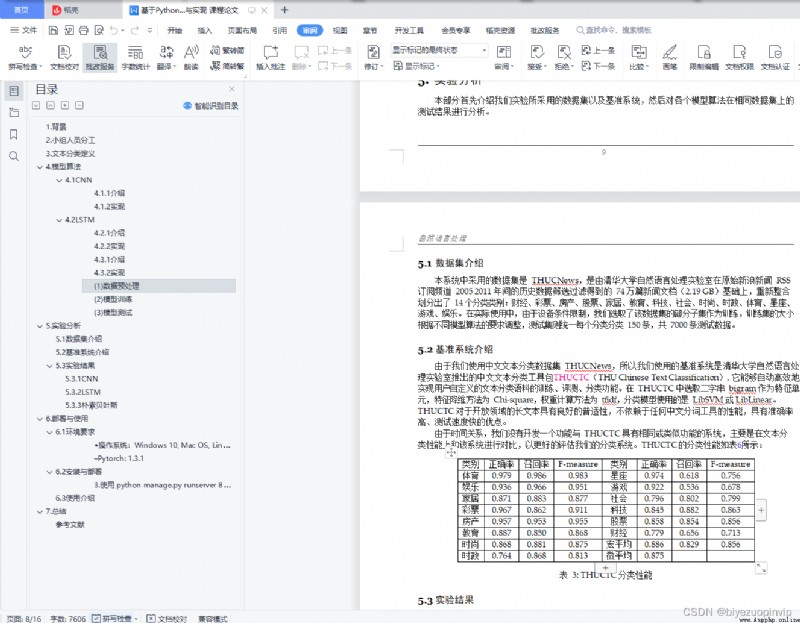Open 限制编辑 restrict editing
The image size is (800, 623).
704,57
